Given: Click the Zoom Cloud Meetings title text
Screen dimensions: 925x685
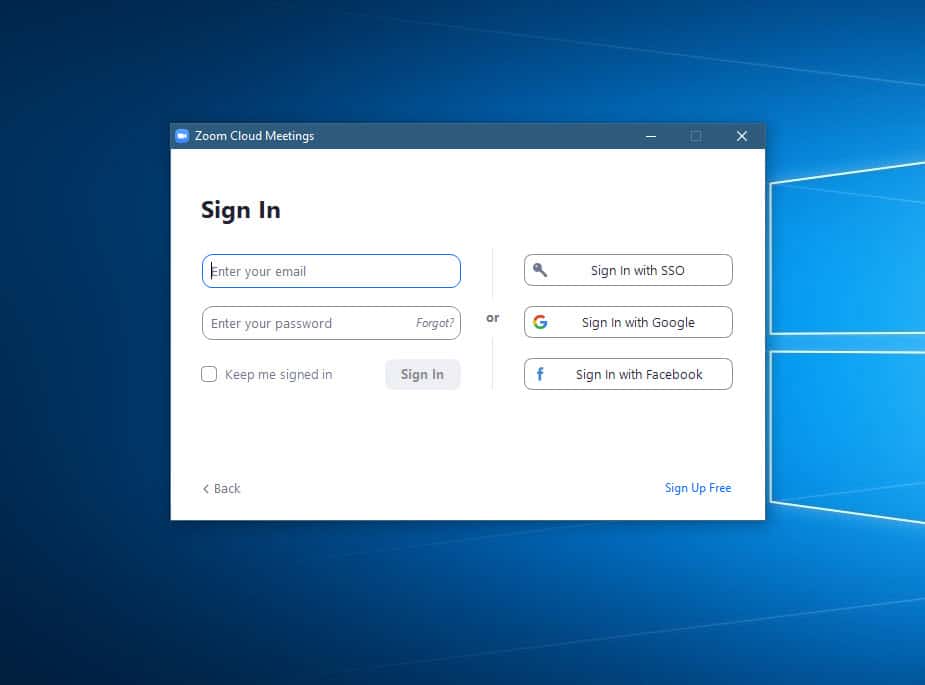Looking at the screenshot, I should pos(254,136).
